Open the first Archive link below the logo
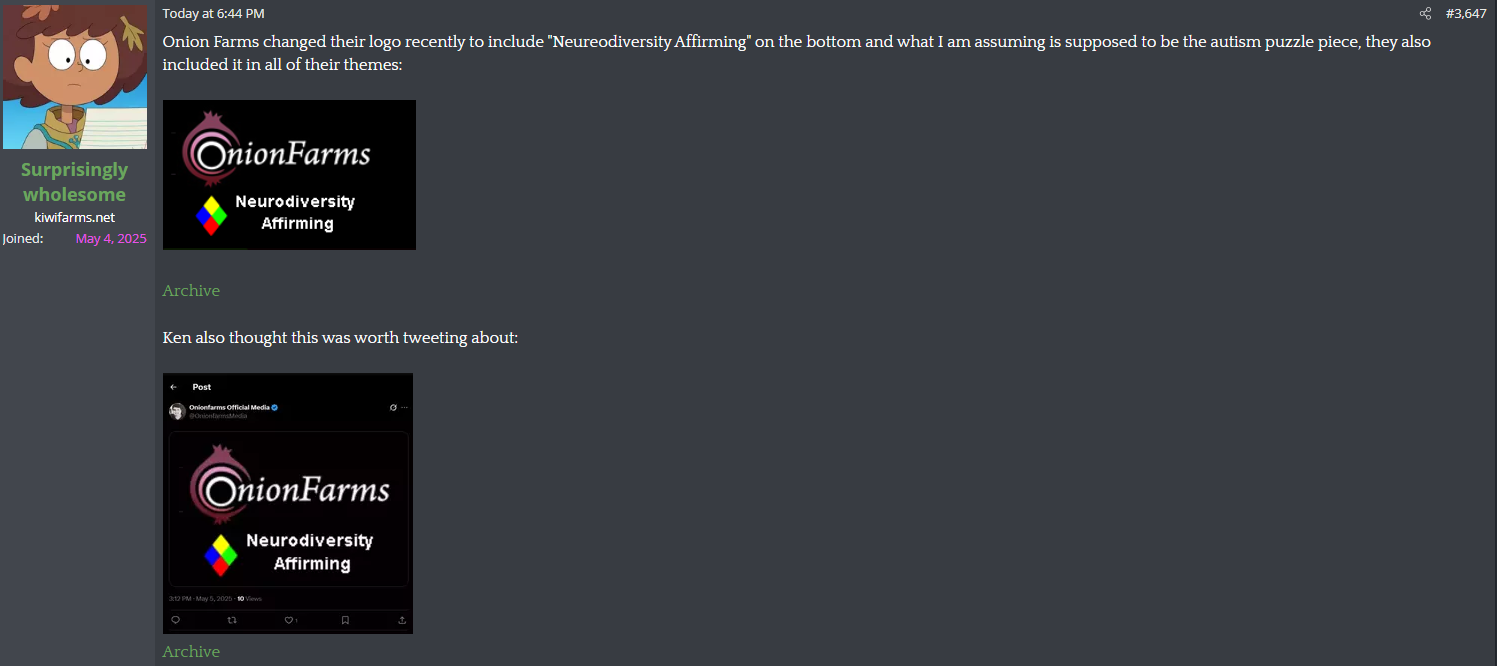 point(191,291)
